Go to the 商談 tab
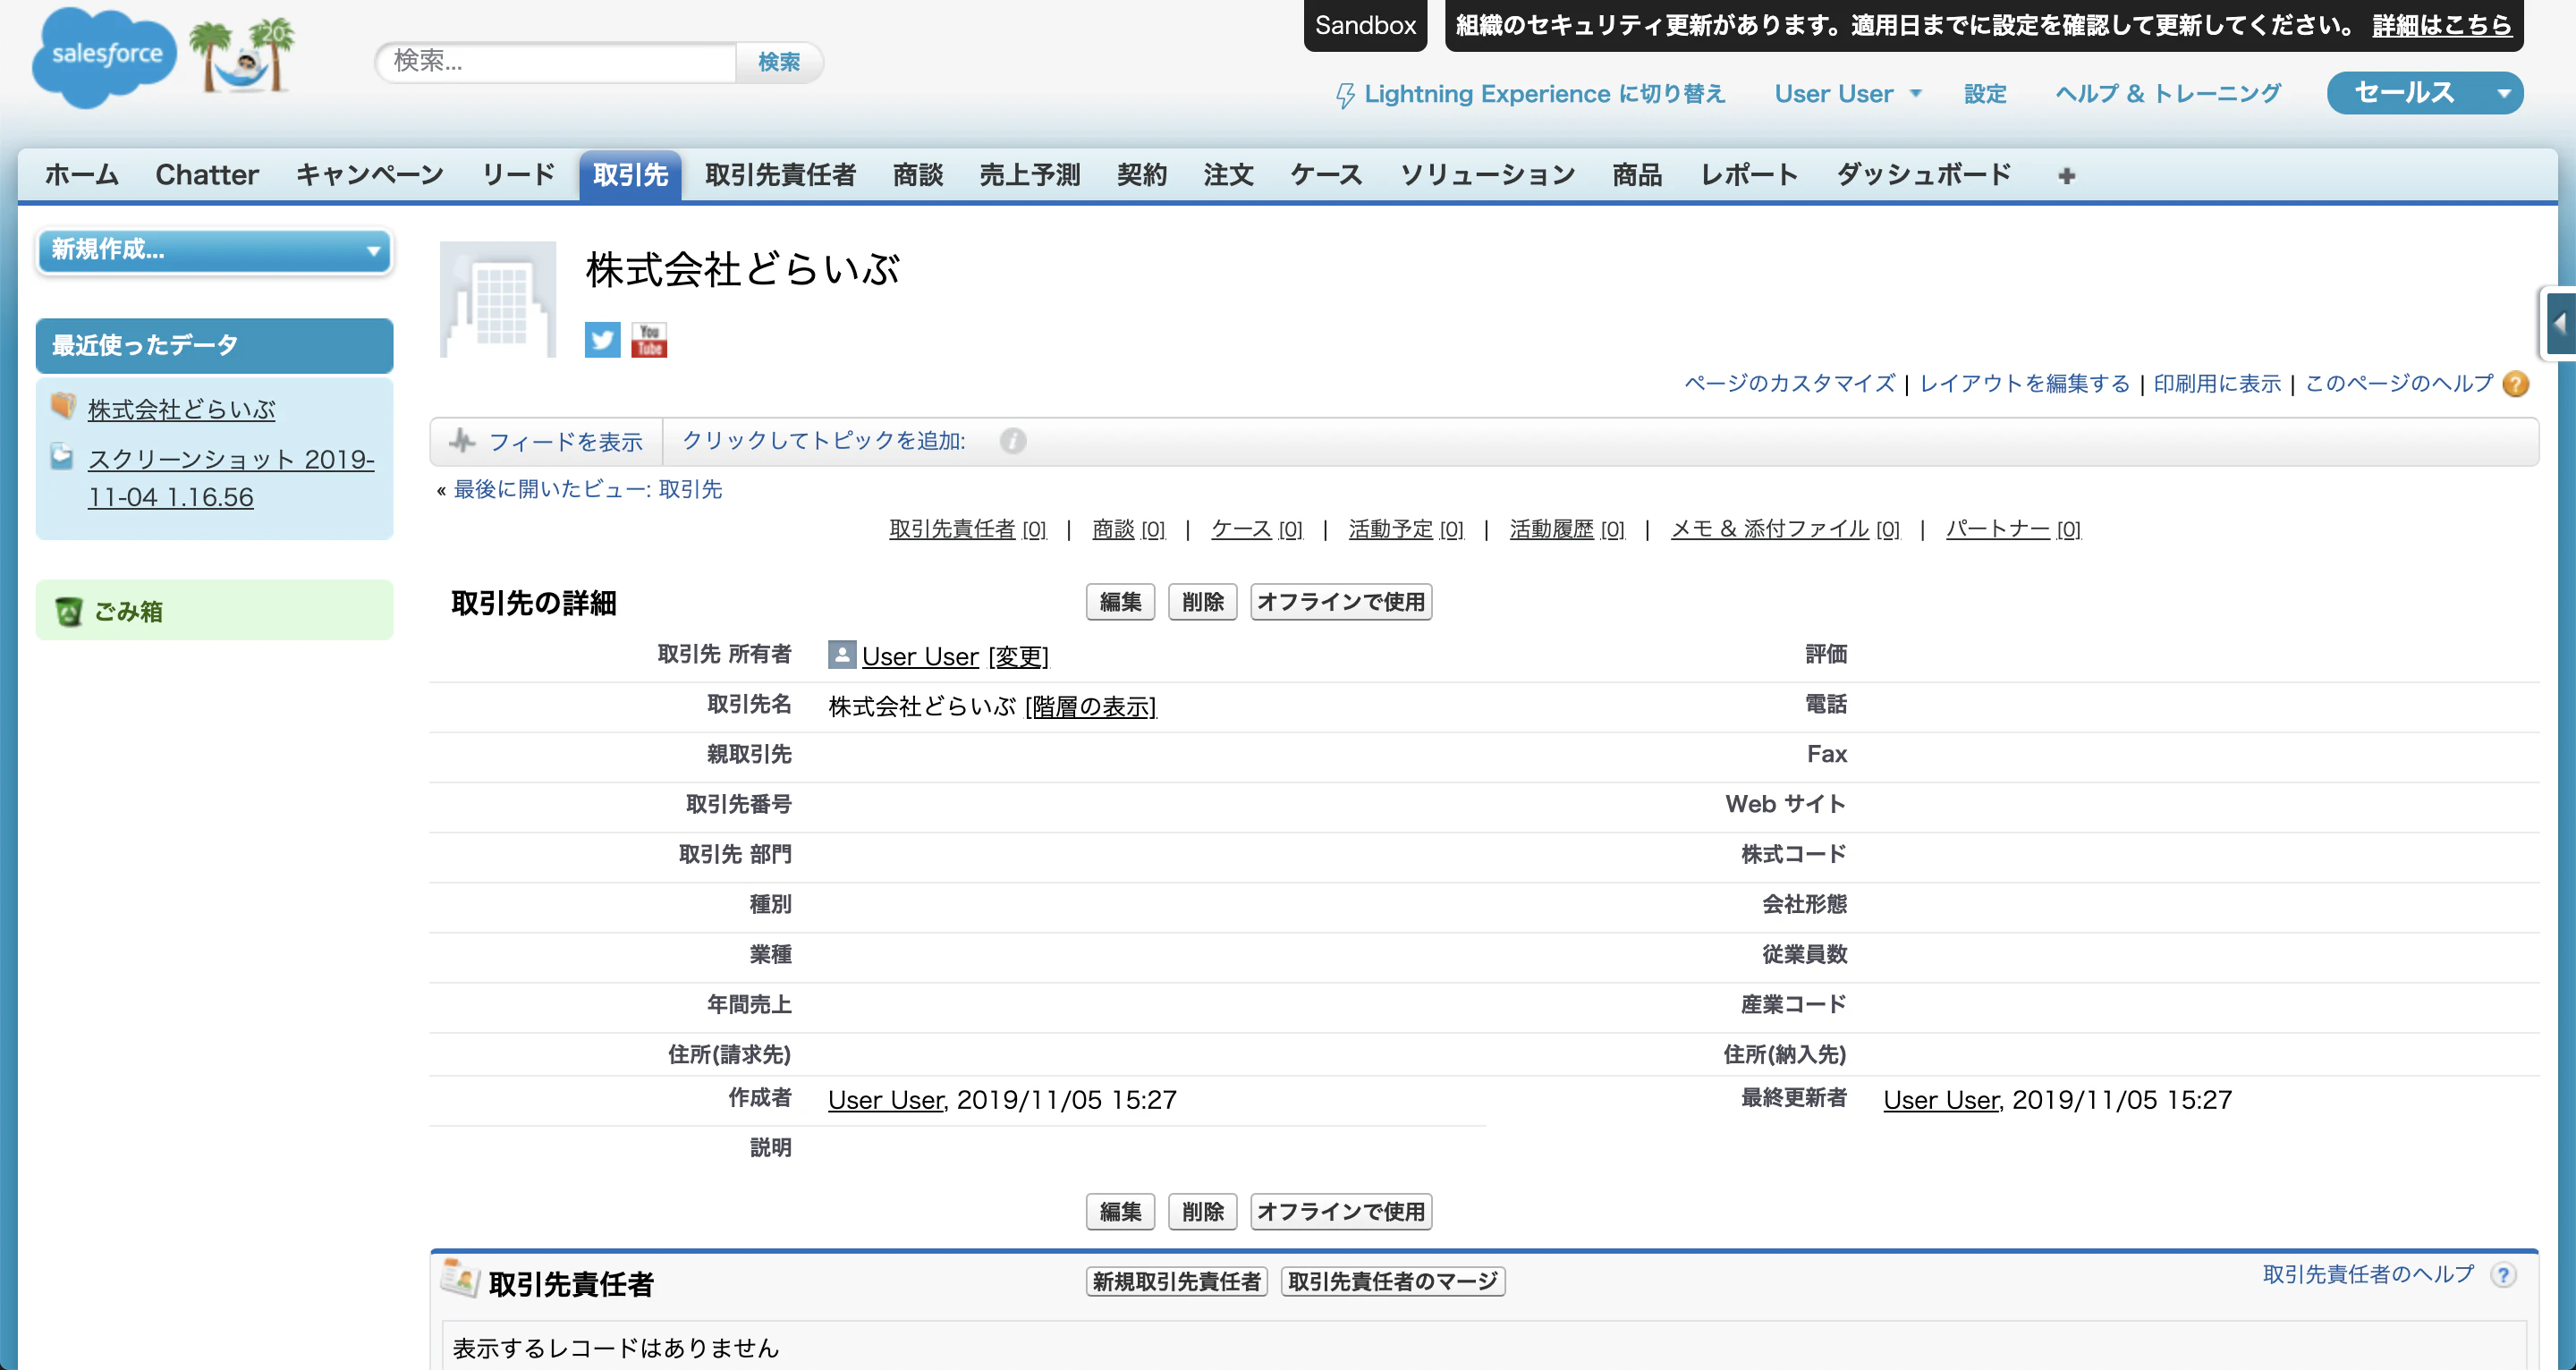The image size is (2576, 1370). (918, 175)
